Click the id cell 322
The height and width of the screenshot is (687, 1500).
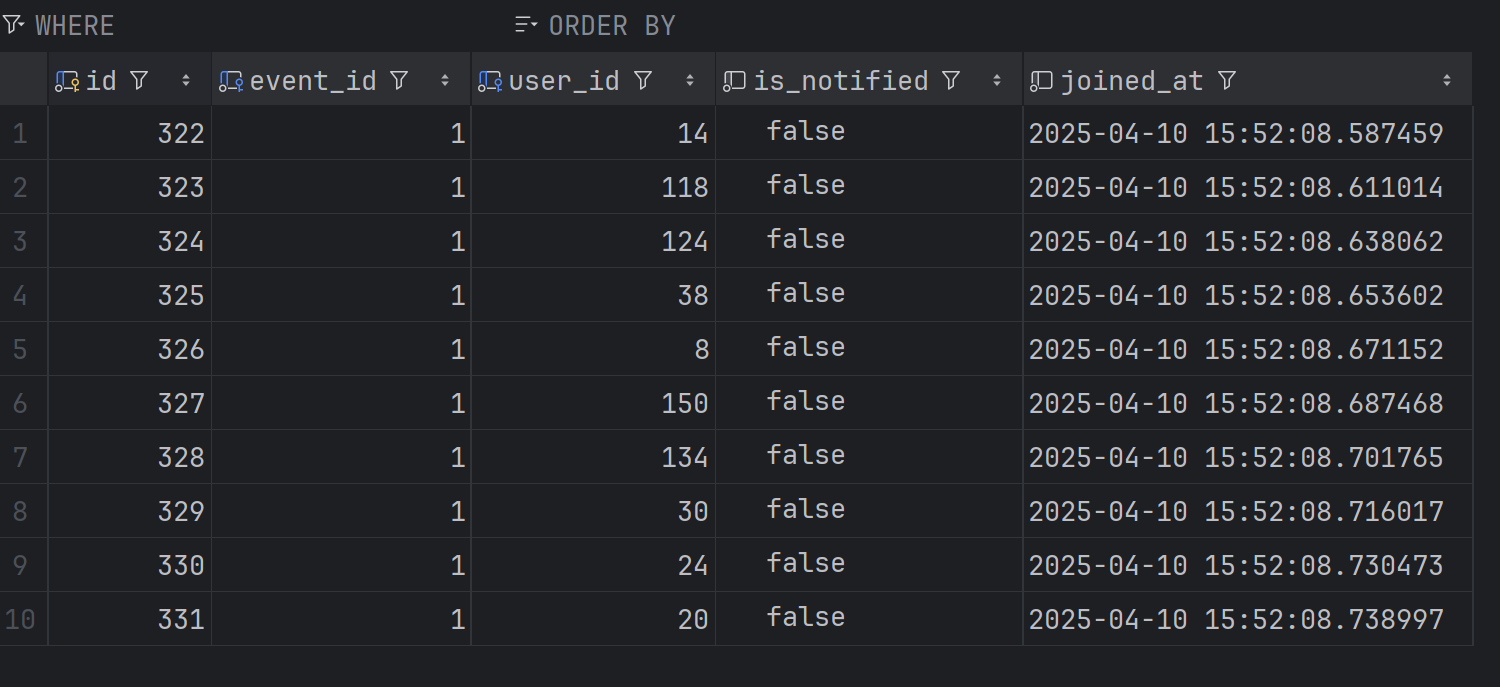(130, 133)
